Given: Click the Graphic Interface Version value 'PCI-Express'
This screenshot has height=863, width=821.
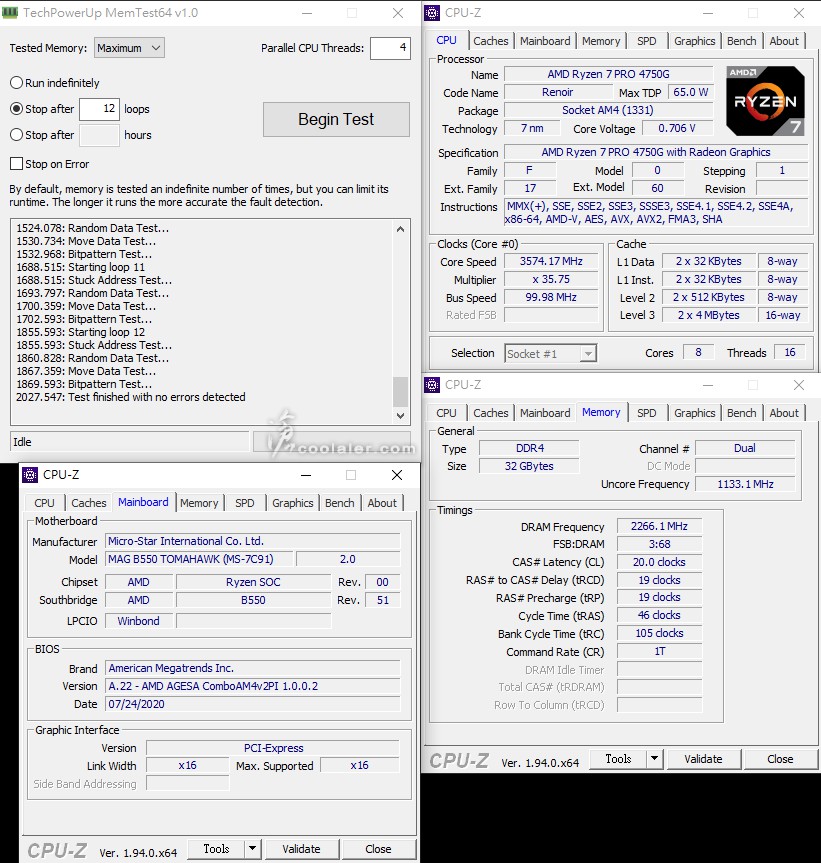Looking at the screenshot, I should pos(273,749).
